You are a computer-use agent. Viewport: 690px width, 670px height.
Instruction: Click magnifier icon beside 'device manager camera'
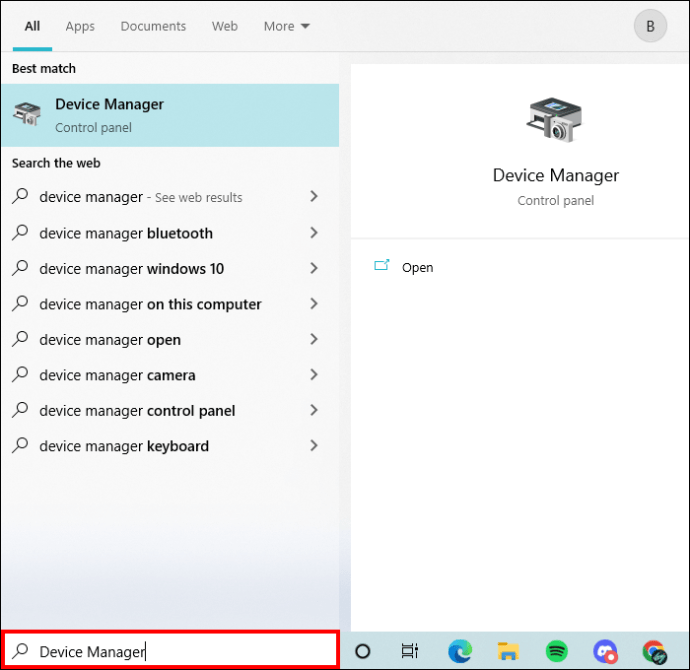(20, 374)
